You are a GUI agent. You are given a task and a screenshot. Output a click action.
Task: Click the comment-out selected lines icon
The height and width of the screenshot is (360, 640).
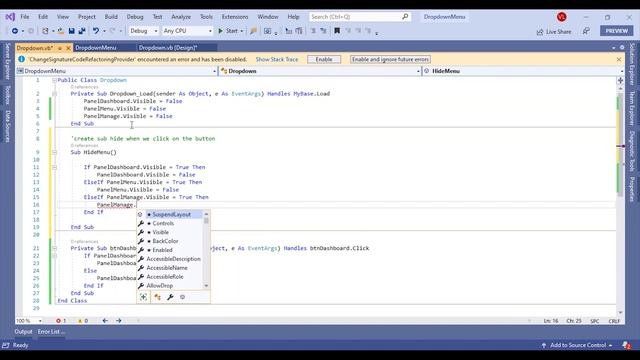[313, 31]
